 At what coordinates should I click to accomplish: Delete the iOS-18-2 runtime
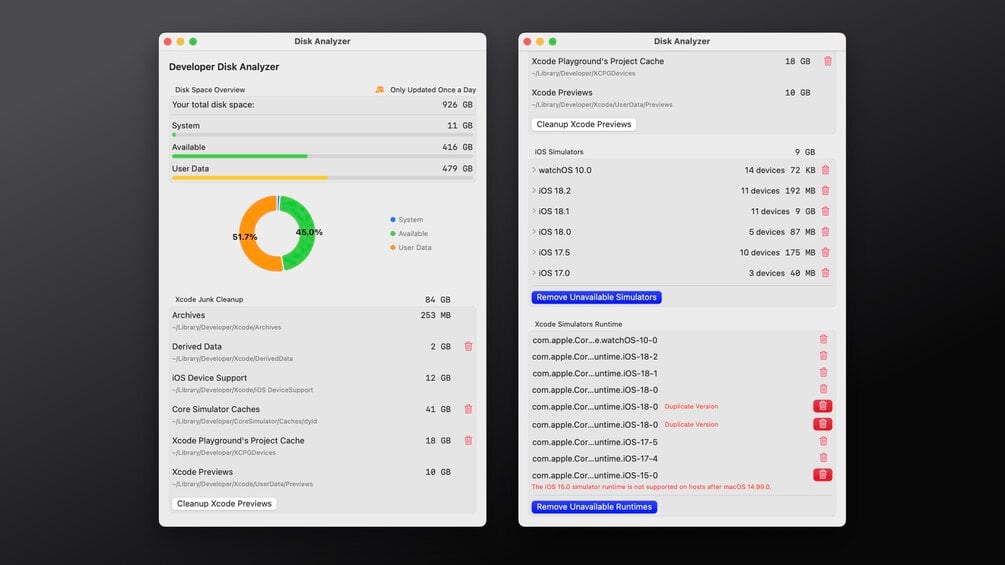823,356
